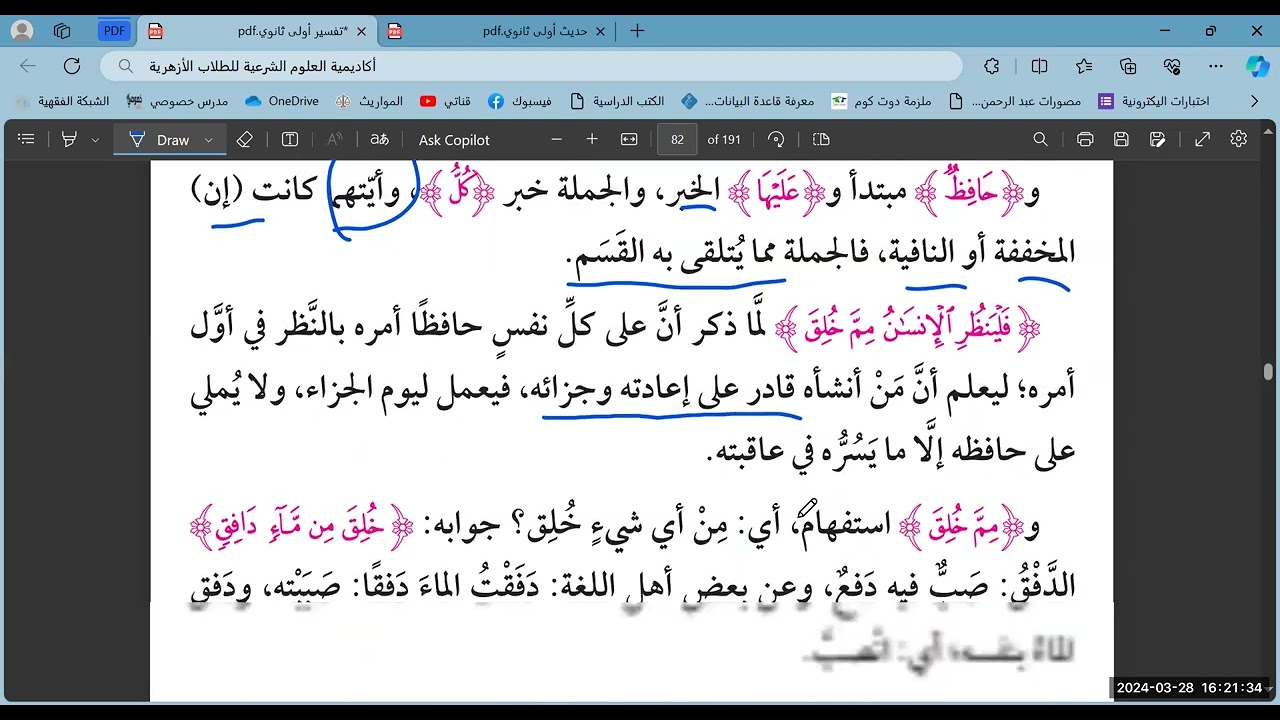Viewport: 1280px width, 720px height.
Task: Open the Draw pen options dropdown
Action: [208, 140]
